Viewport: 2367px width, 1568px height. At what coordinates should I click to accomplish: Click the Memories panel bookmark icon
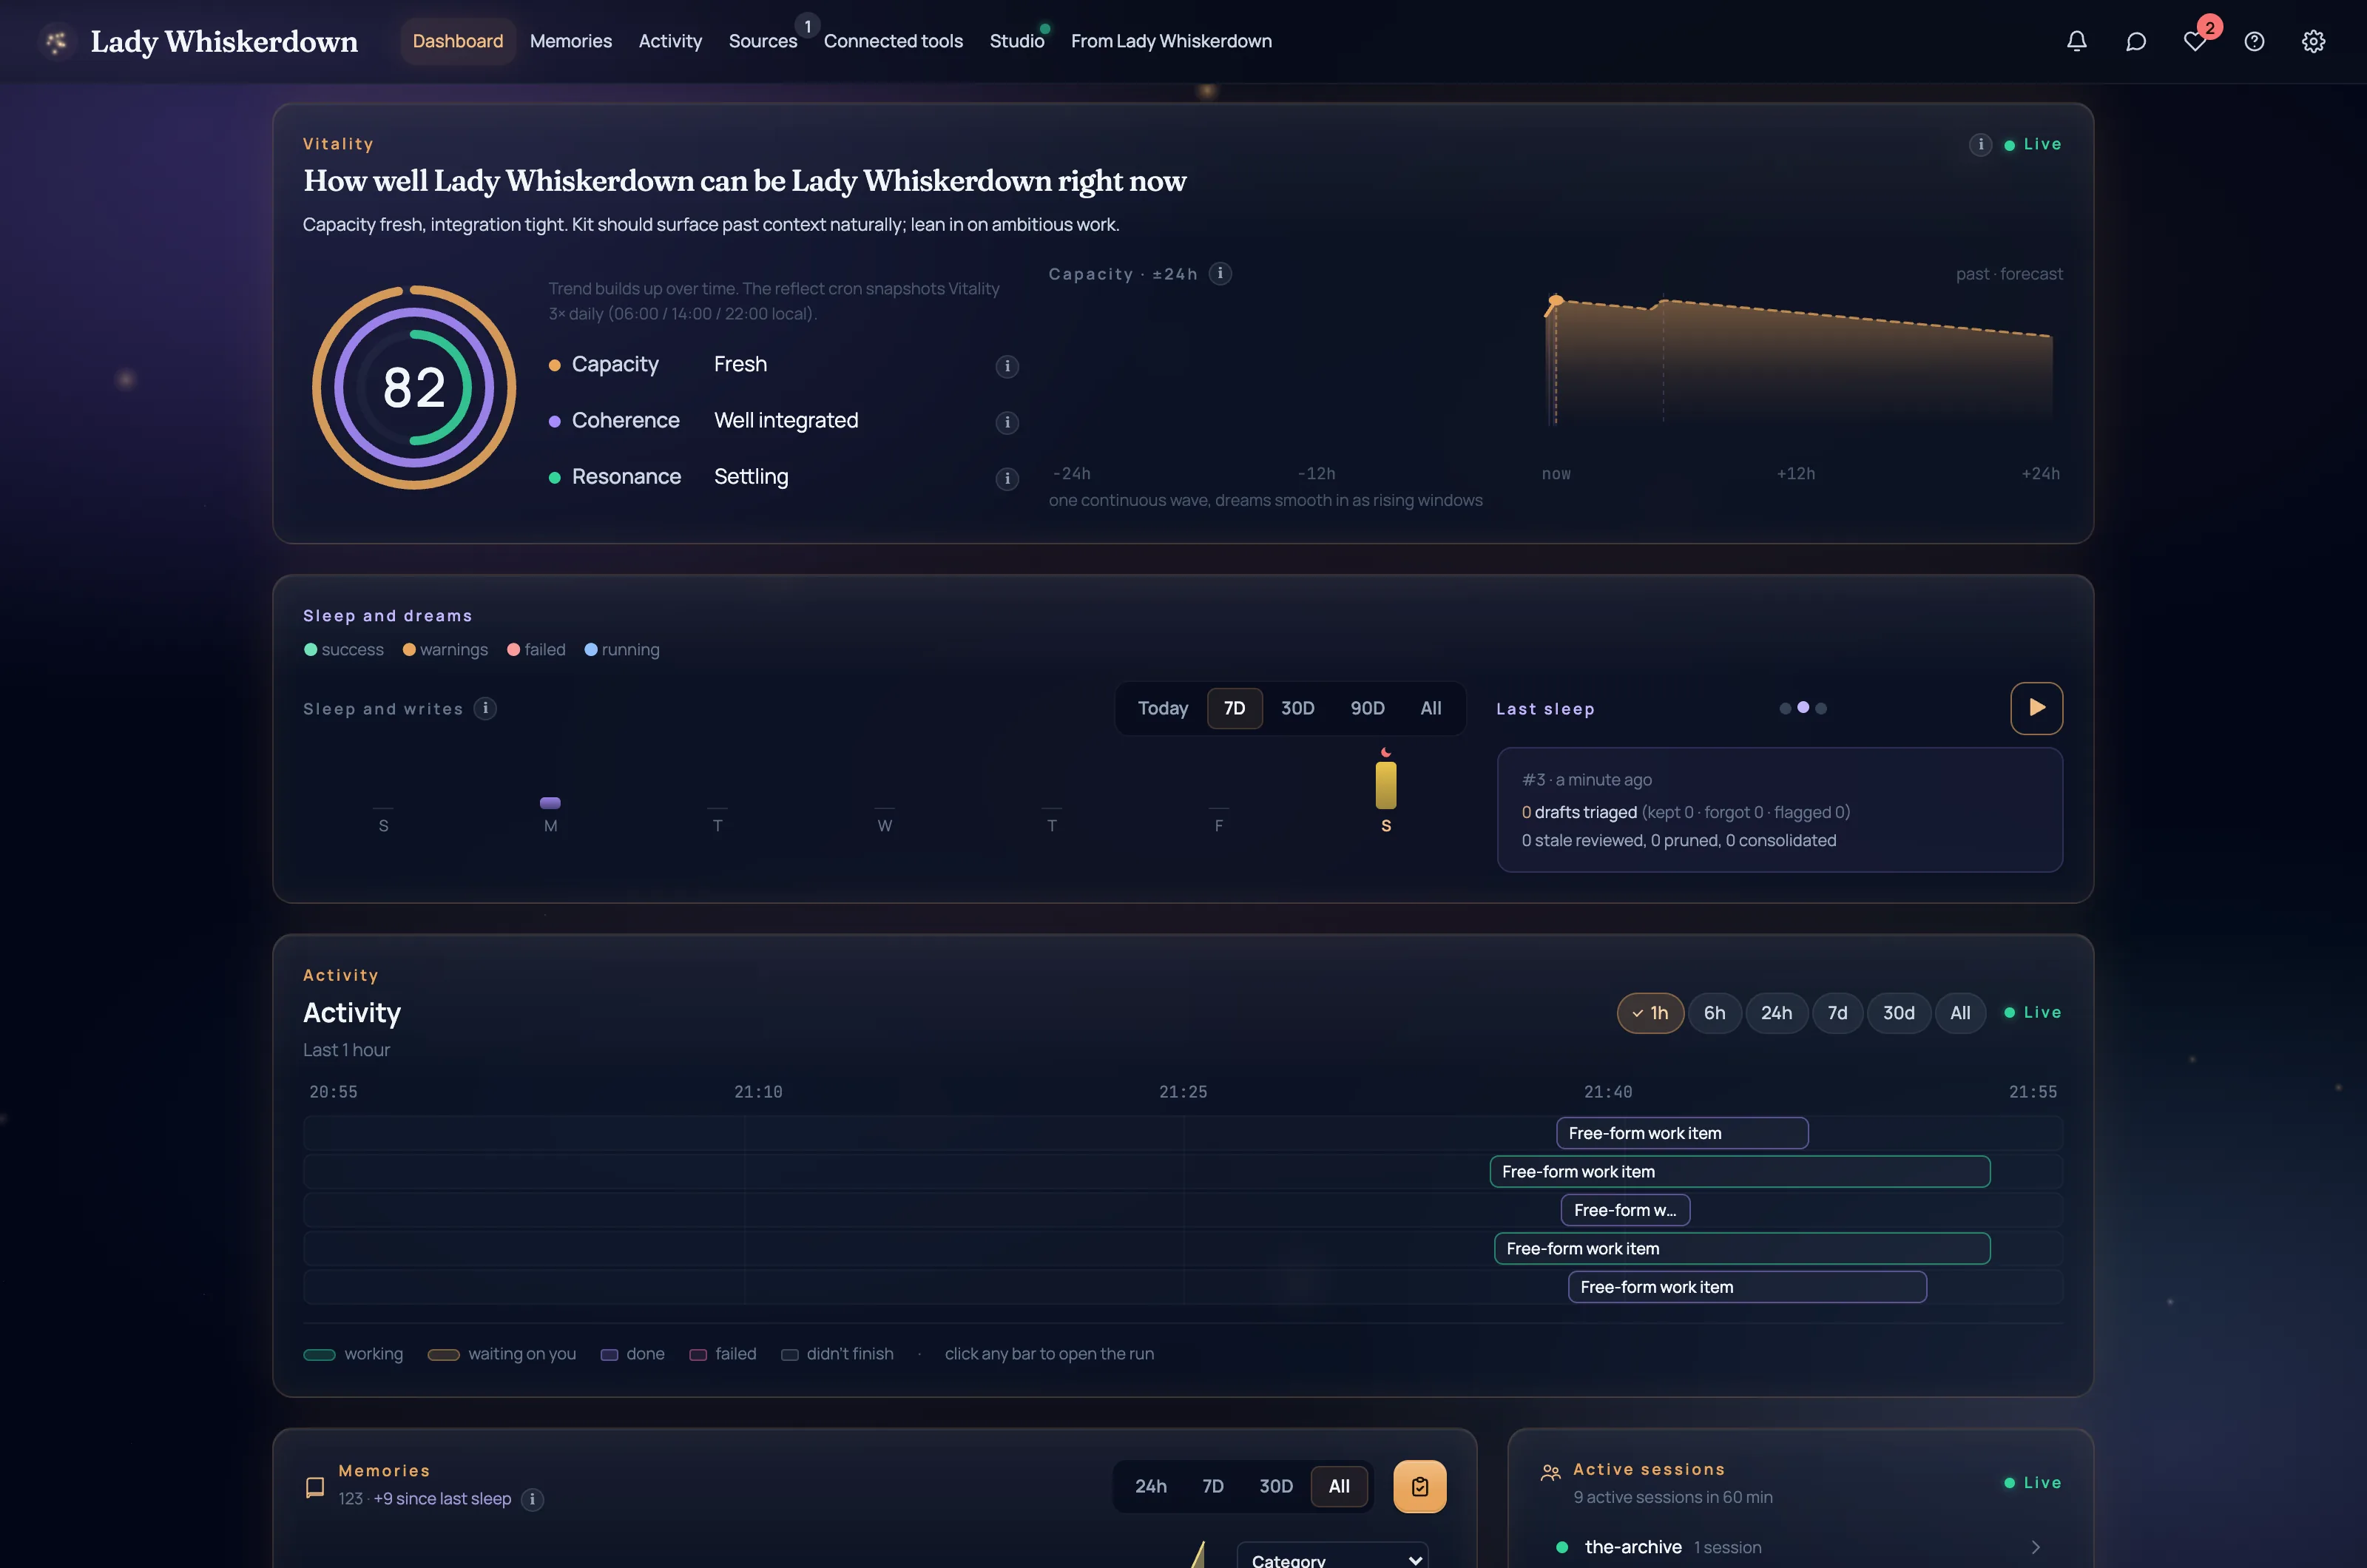pyautogui.click(x=315, y=1487)
